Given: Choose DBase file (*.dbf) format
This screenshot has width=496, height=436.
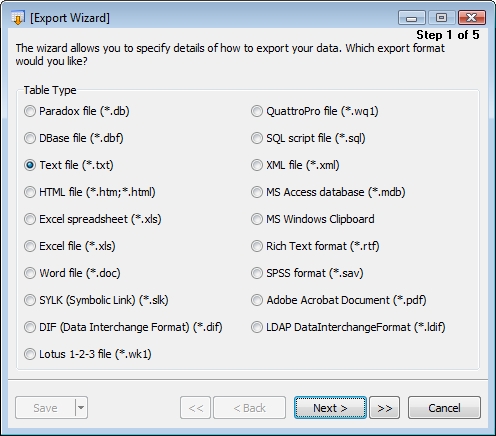Looking at the screenshot, I should click(74, 138).
